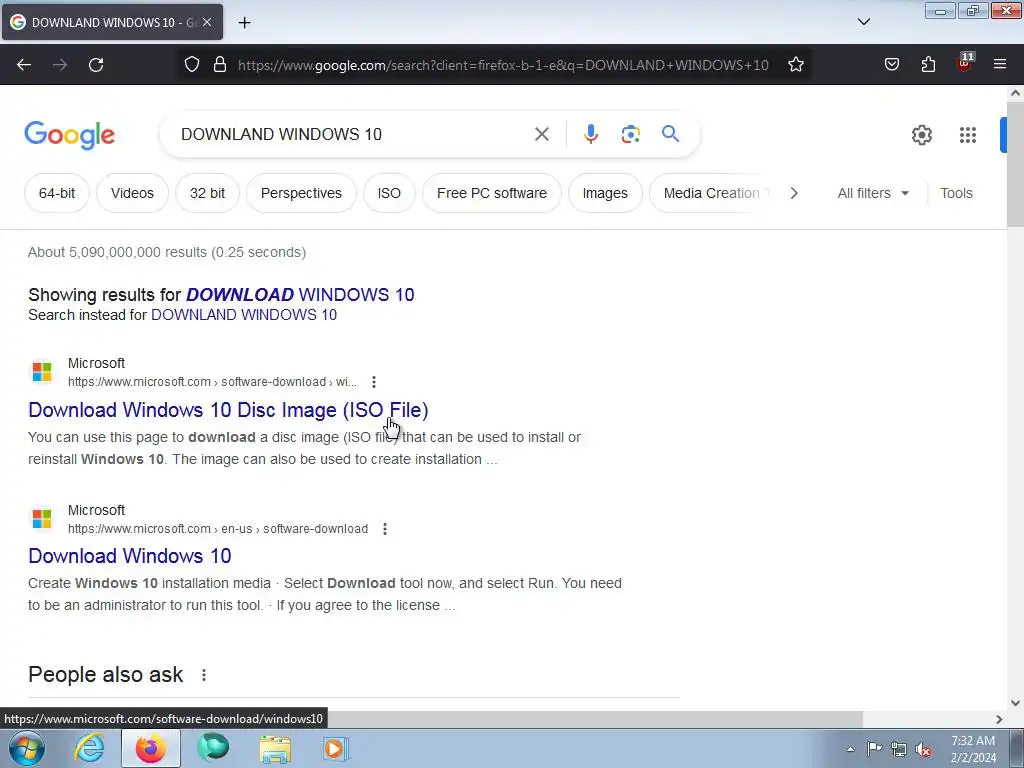This screenshot has height=768, width=1024.
Task: Click the address bar URL
Action: tap(503, 65)
